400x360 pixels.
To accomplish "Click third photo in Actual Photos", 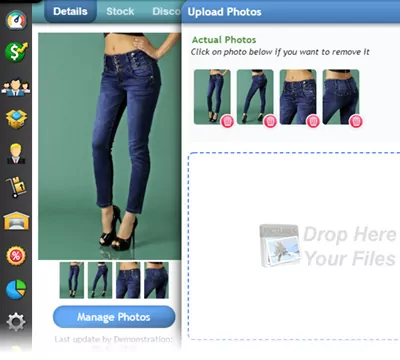I will [298, 97].
